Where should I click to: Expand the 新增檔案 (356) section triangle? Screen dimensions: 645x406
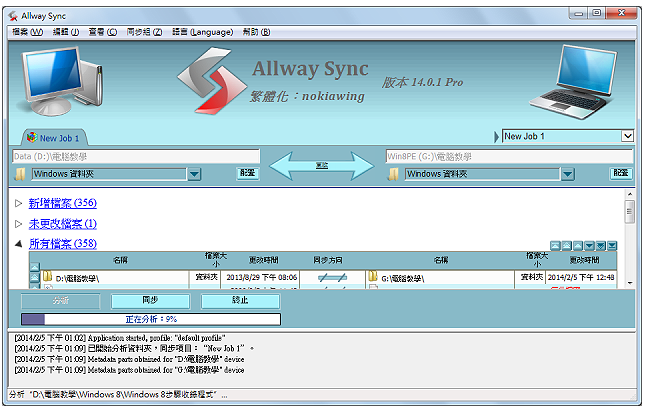point(18,203)
